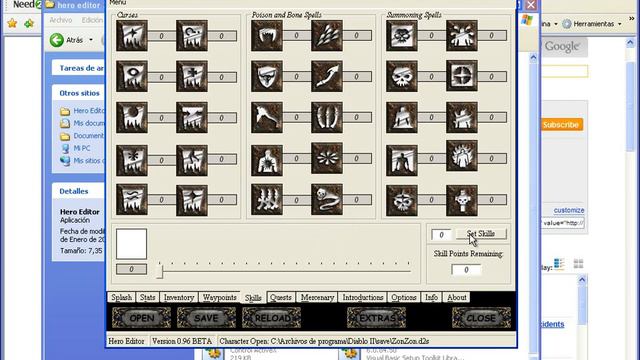Expand the Atrás history dropdown arrow
640x360 pixels.
click(91, 40)
